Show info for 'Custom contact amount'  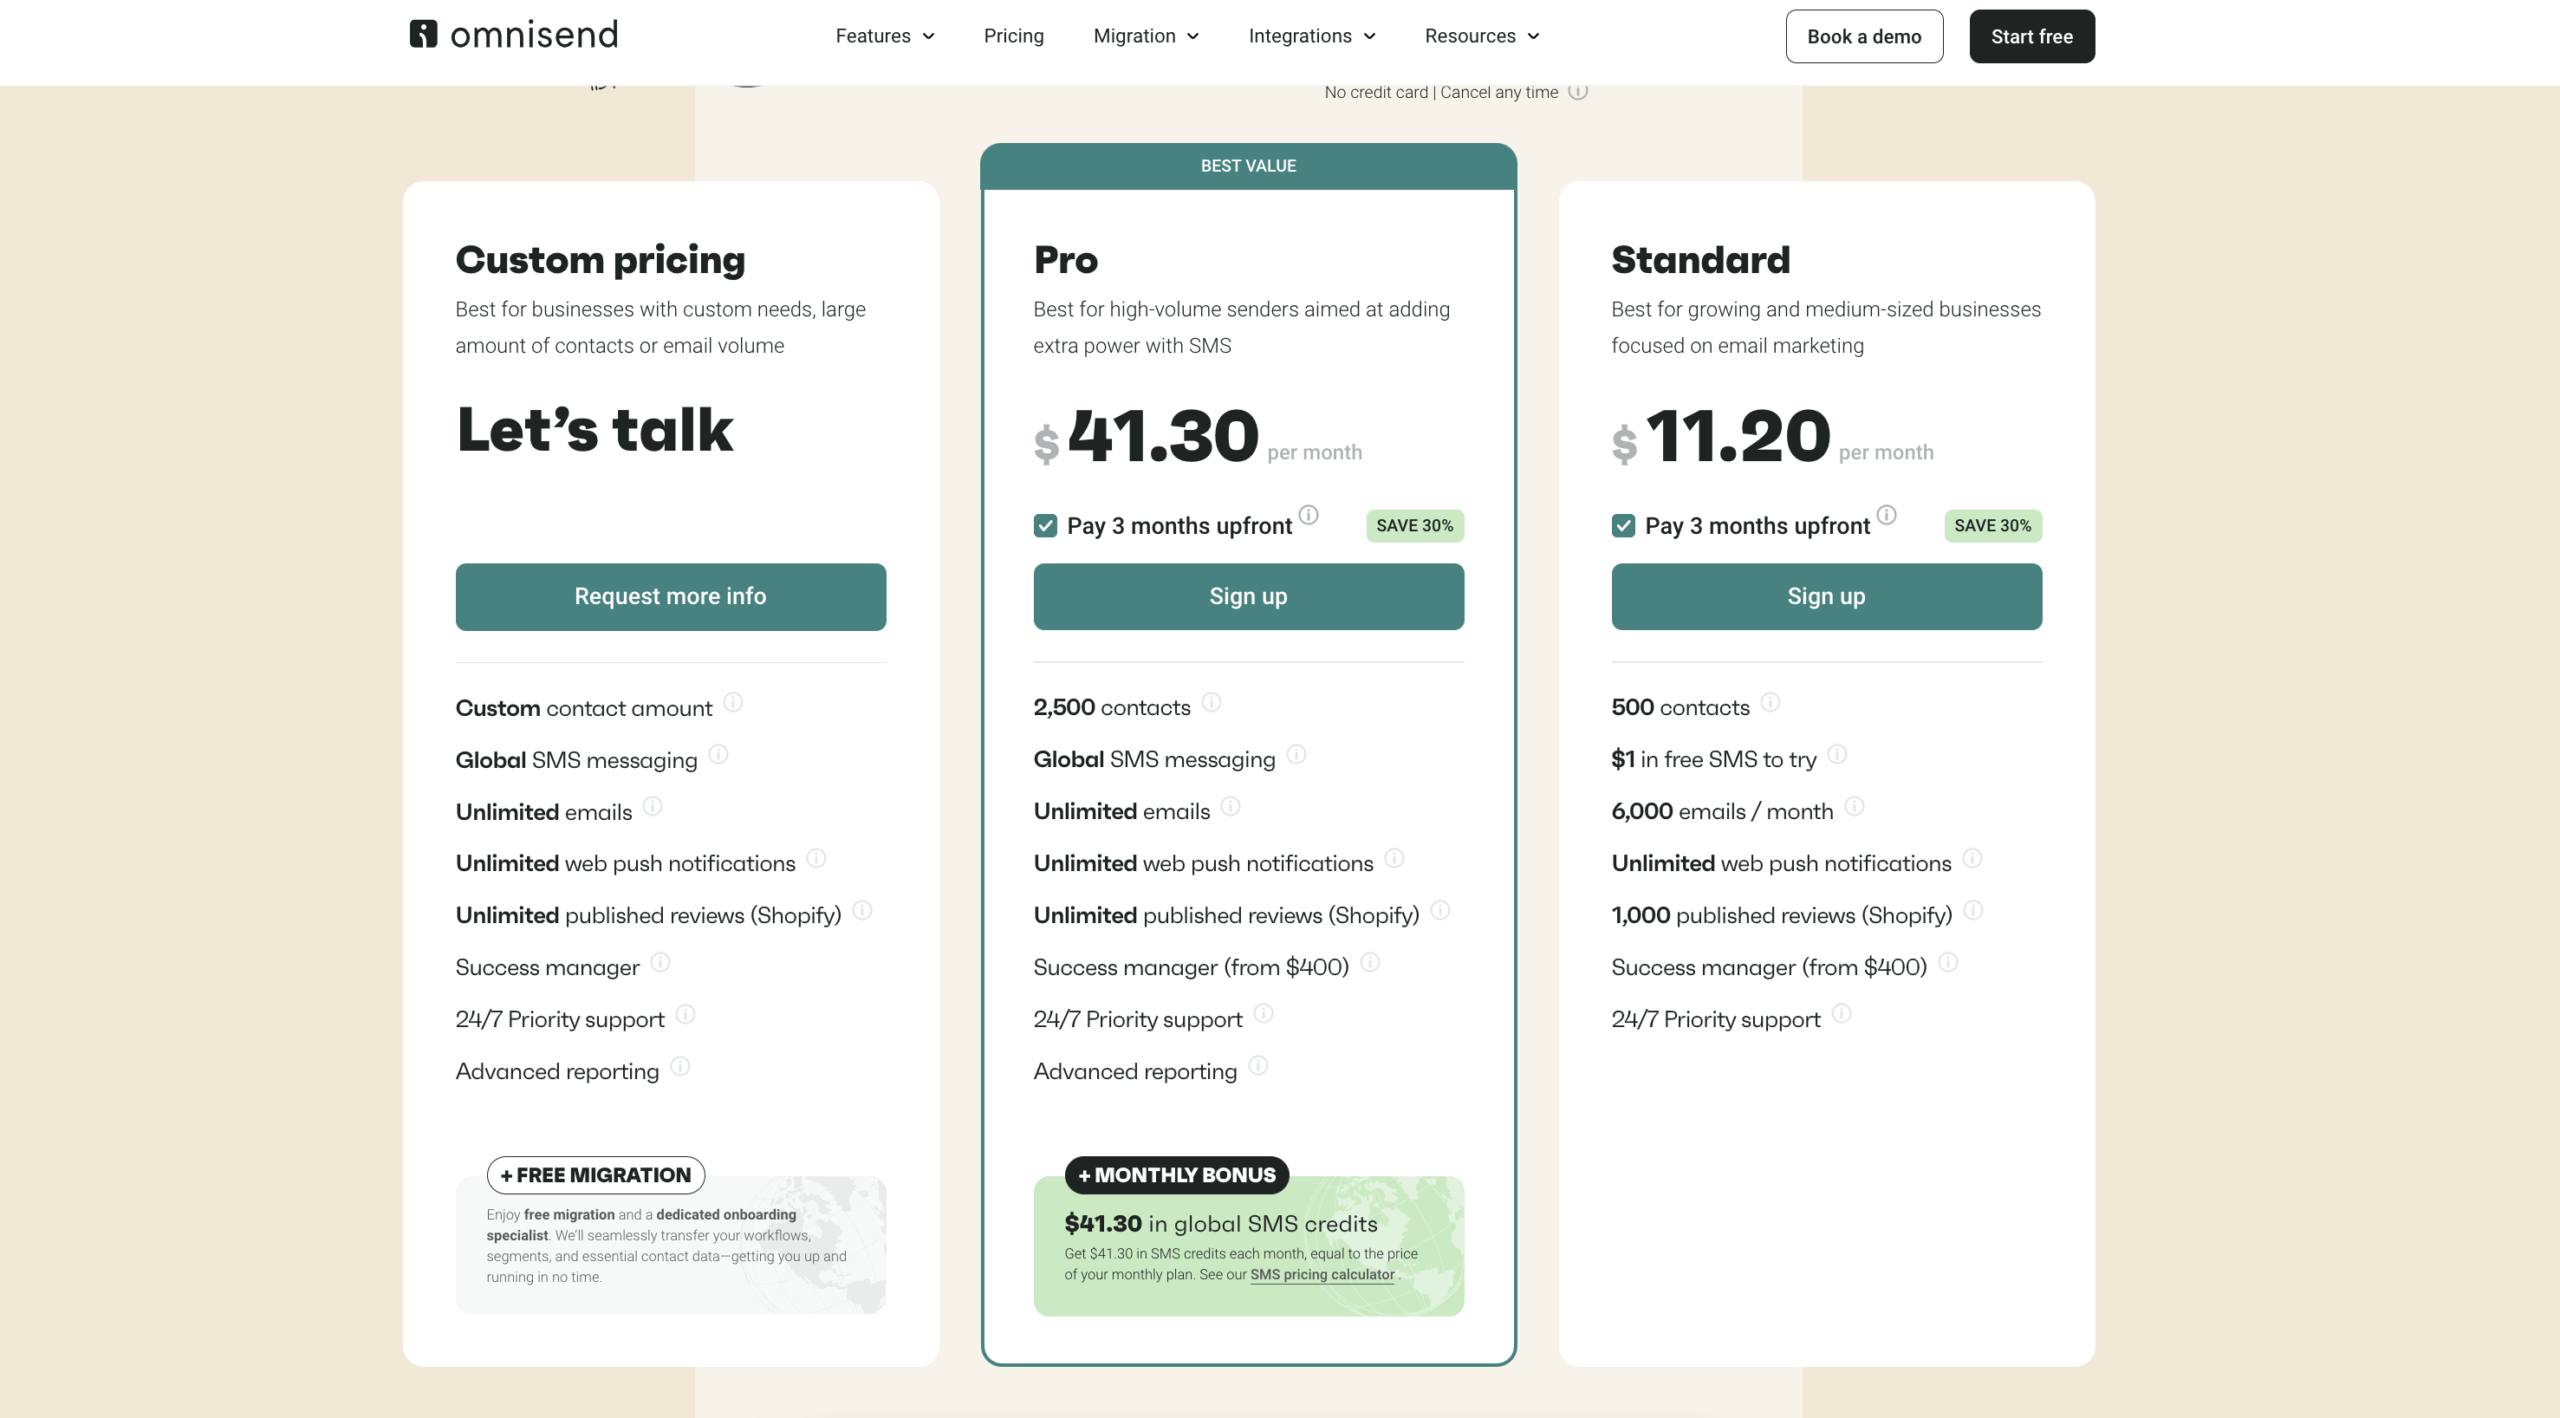point(733,702)
